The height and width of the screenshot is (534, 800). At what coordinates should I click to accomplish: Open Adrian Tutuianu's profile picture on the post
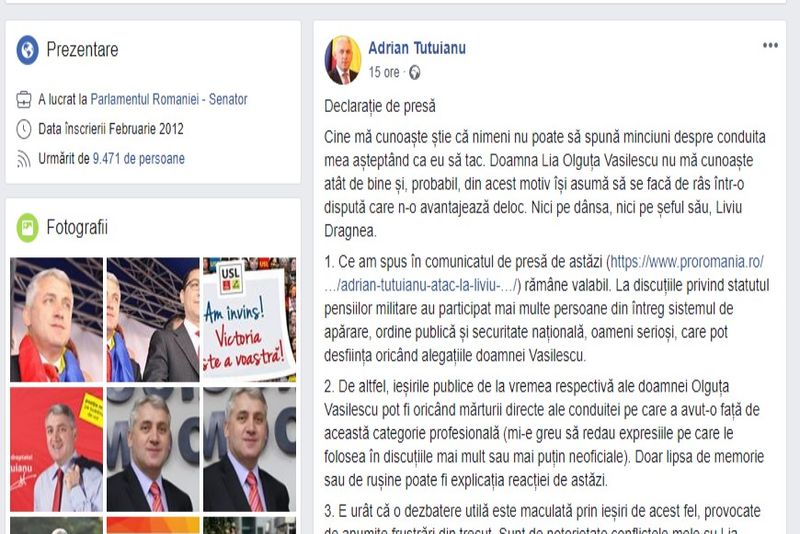tap(343, 60)
